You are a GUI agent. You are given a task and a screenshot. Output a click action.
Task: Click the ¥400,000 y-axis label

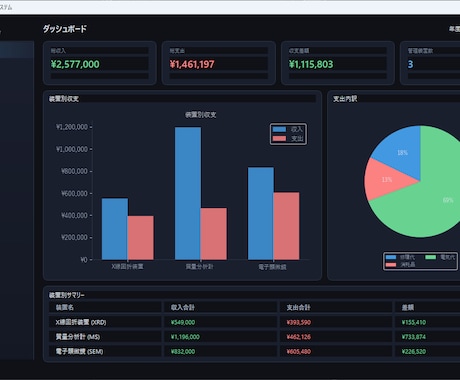click(x=74, y=215)
